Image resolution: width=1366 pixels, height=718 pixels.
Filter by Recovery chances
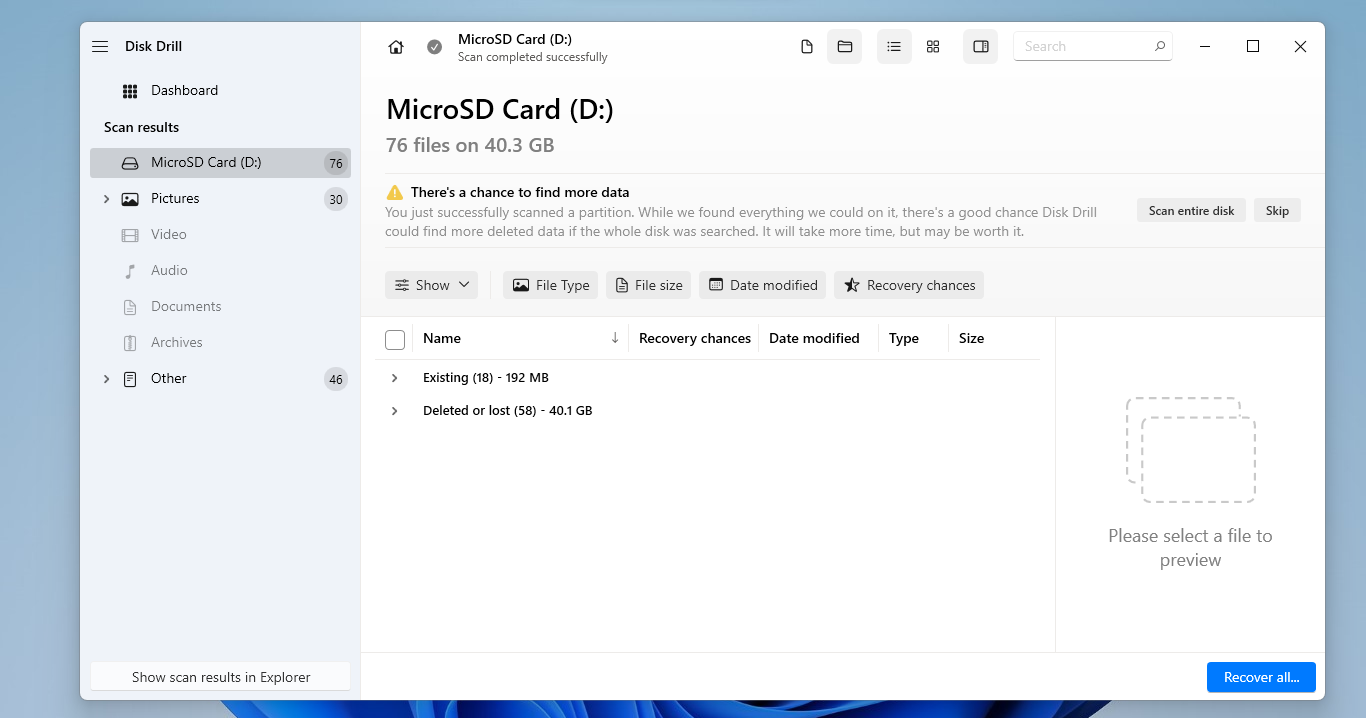pyautogui.click(x=909, y=285)
